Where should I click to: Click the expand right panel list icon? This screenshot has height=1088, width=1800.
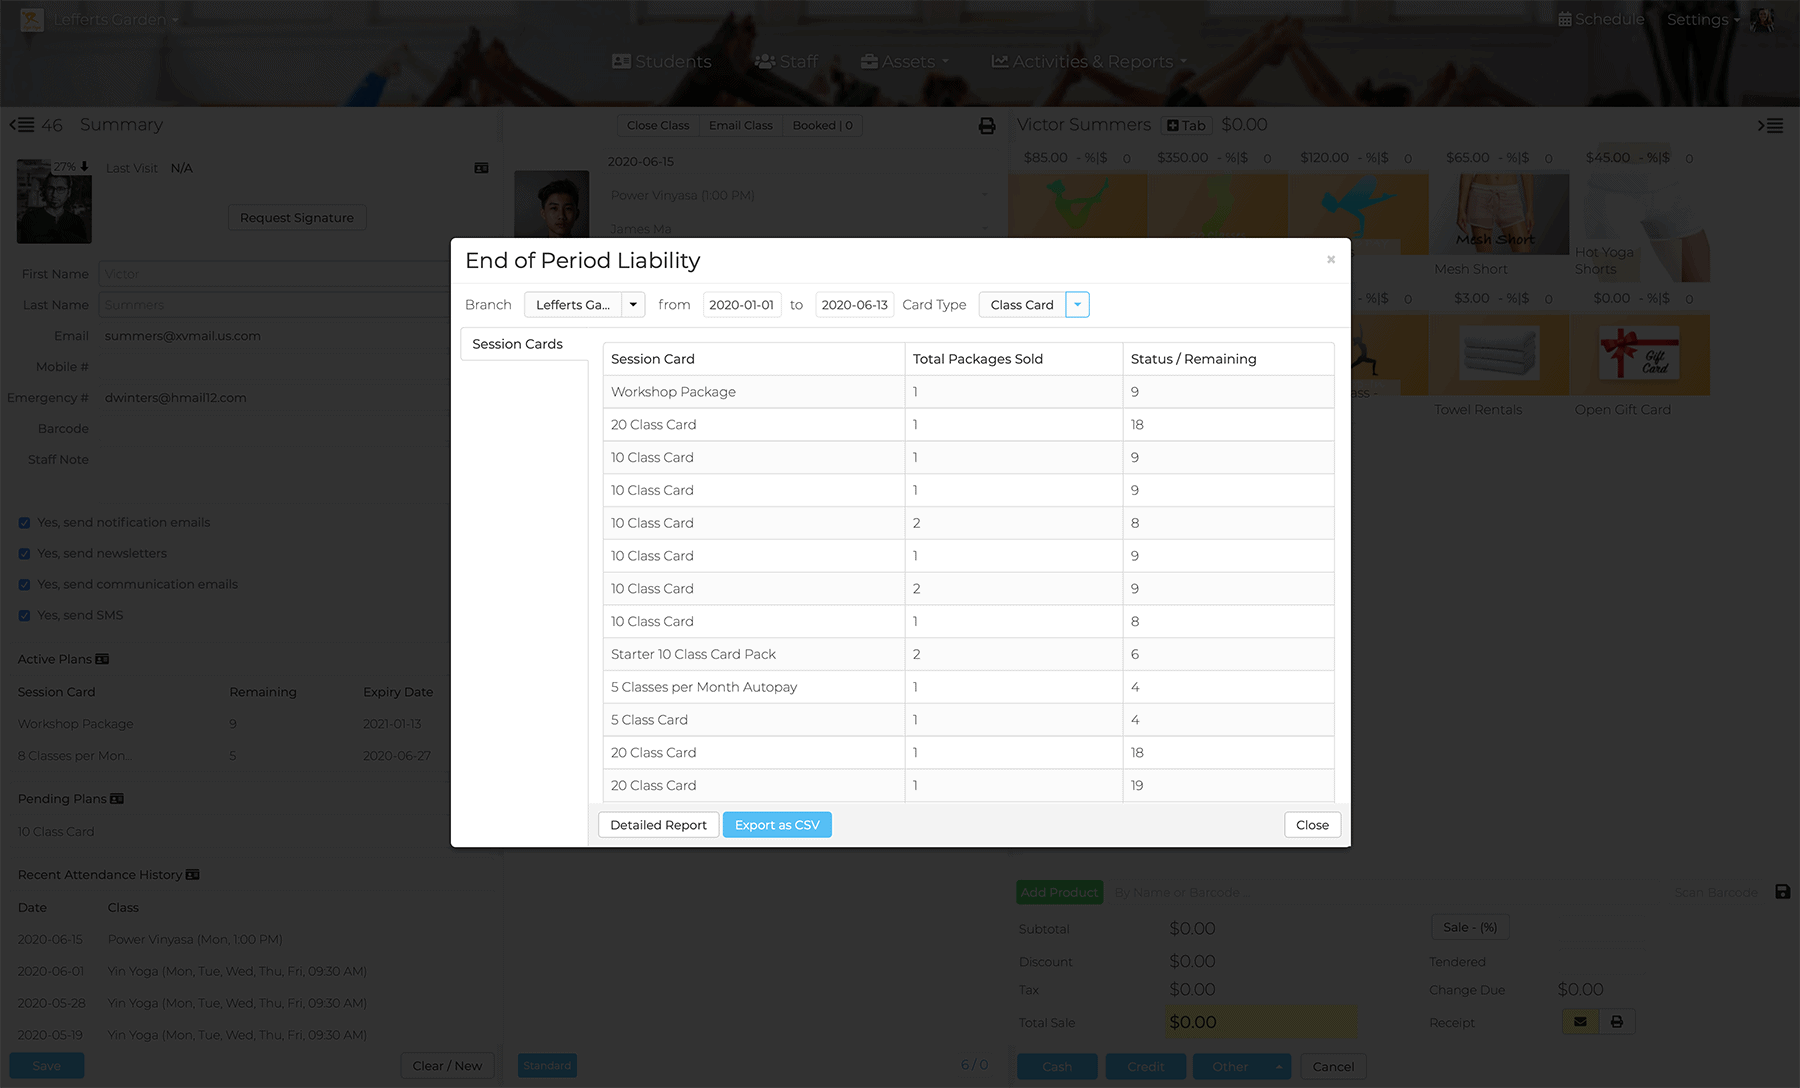click(x=1770, y=126)
